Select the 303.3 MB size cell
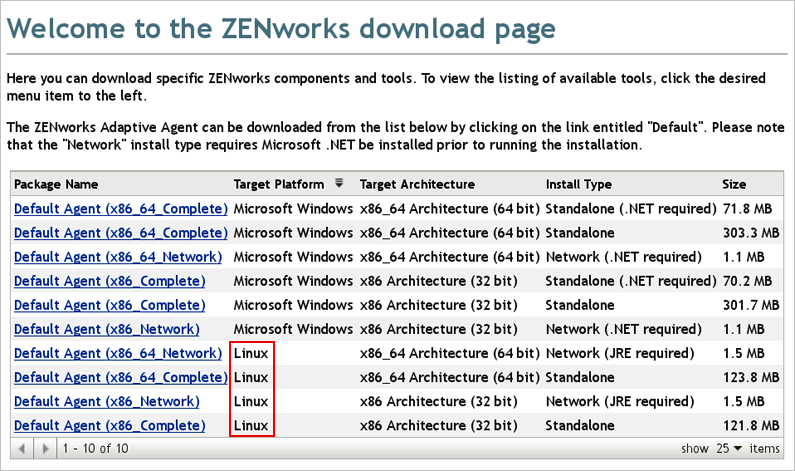This screenshot has height=471, width=795. (751, 233)
